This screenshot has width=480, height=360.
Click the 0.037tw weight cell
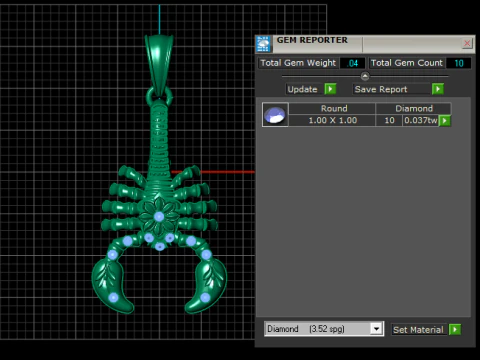click(x=421, y=120)
